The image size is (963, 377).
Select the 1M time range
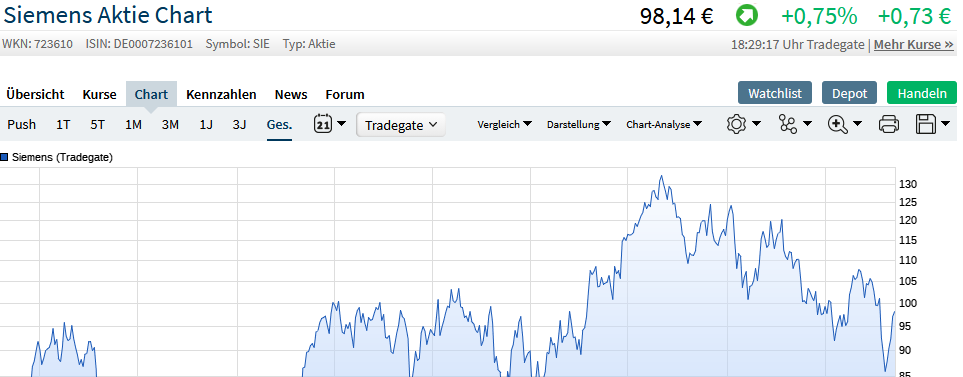(133, 124)
